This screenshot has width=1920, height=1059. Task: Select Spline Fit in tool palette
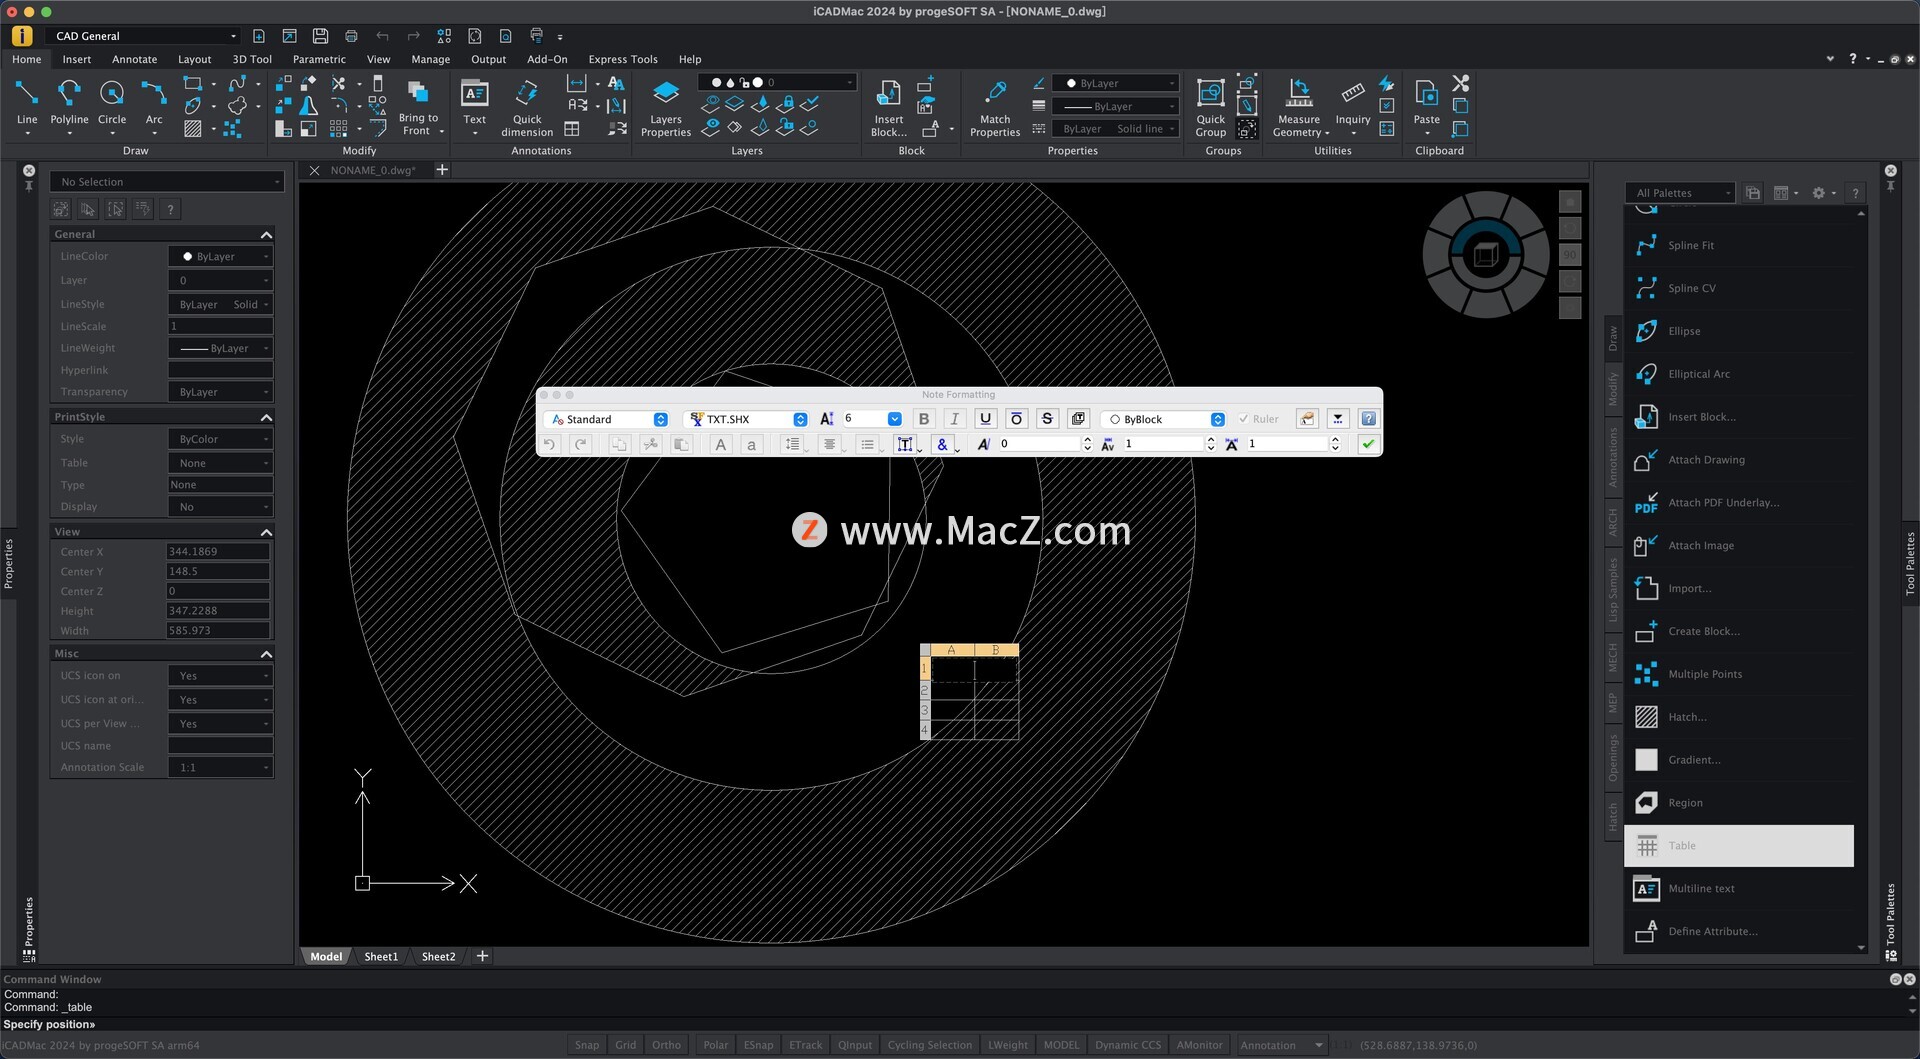click(x=1739, y=245)
